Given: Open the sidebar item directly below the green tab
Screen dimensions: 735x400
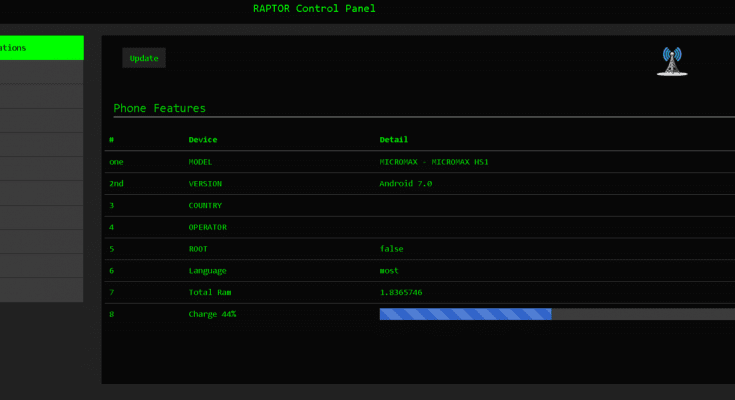Looking at the screenshot, I should (41, 73).
